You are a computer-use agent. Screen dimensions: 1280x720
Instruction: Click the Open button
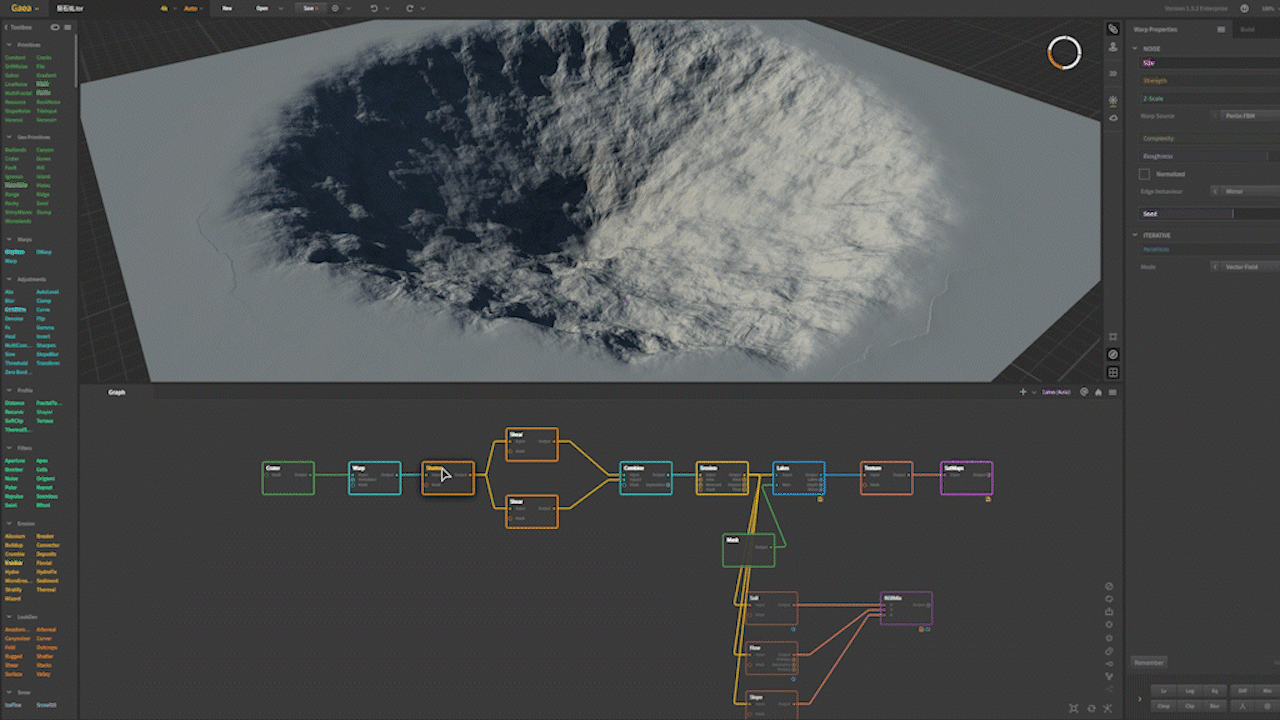click(262, 7)
